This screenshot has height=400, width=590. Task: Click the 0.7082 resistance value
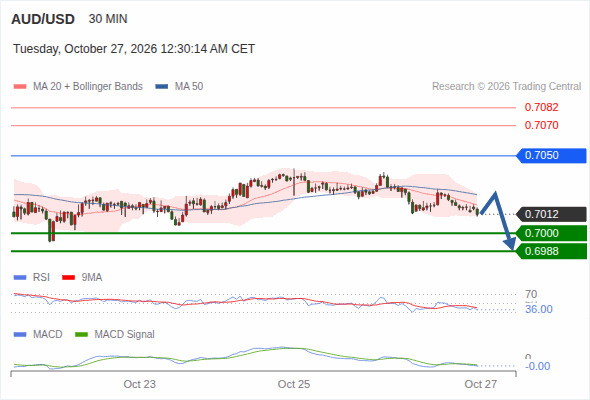(x=541, y=107)
